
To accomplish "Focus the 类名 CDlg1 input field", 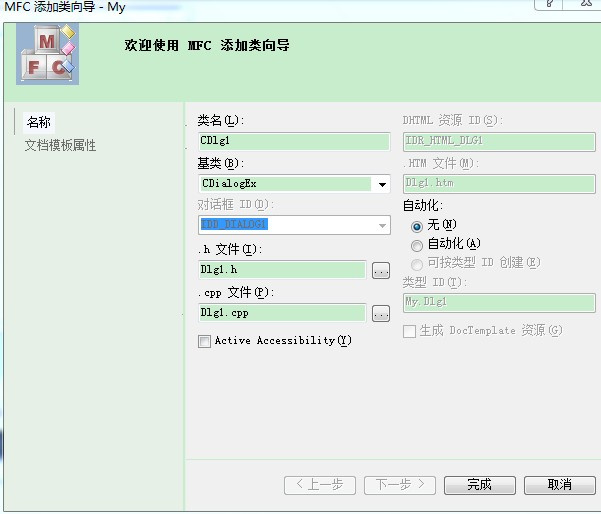I will [294, 141].
